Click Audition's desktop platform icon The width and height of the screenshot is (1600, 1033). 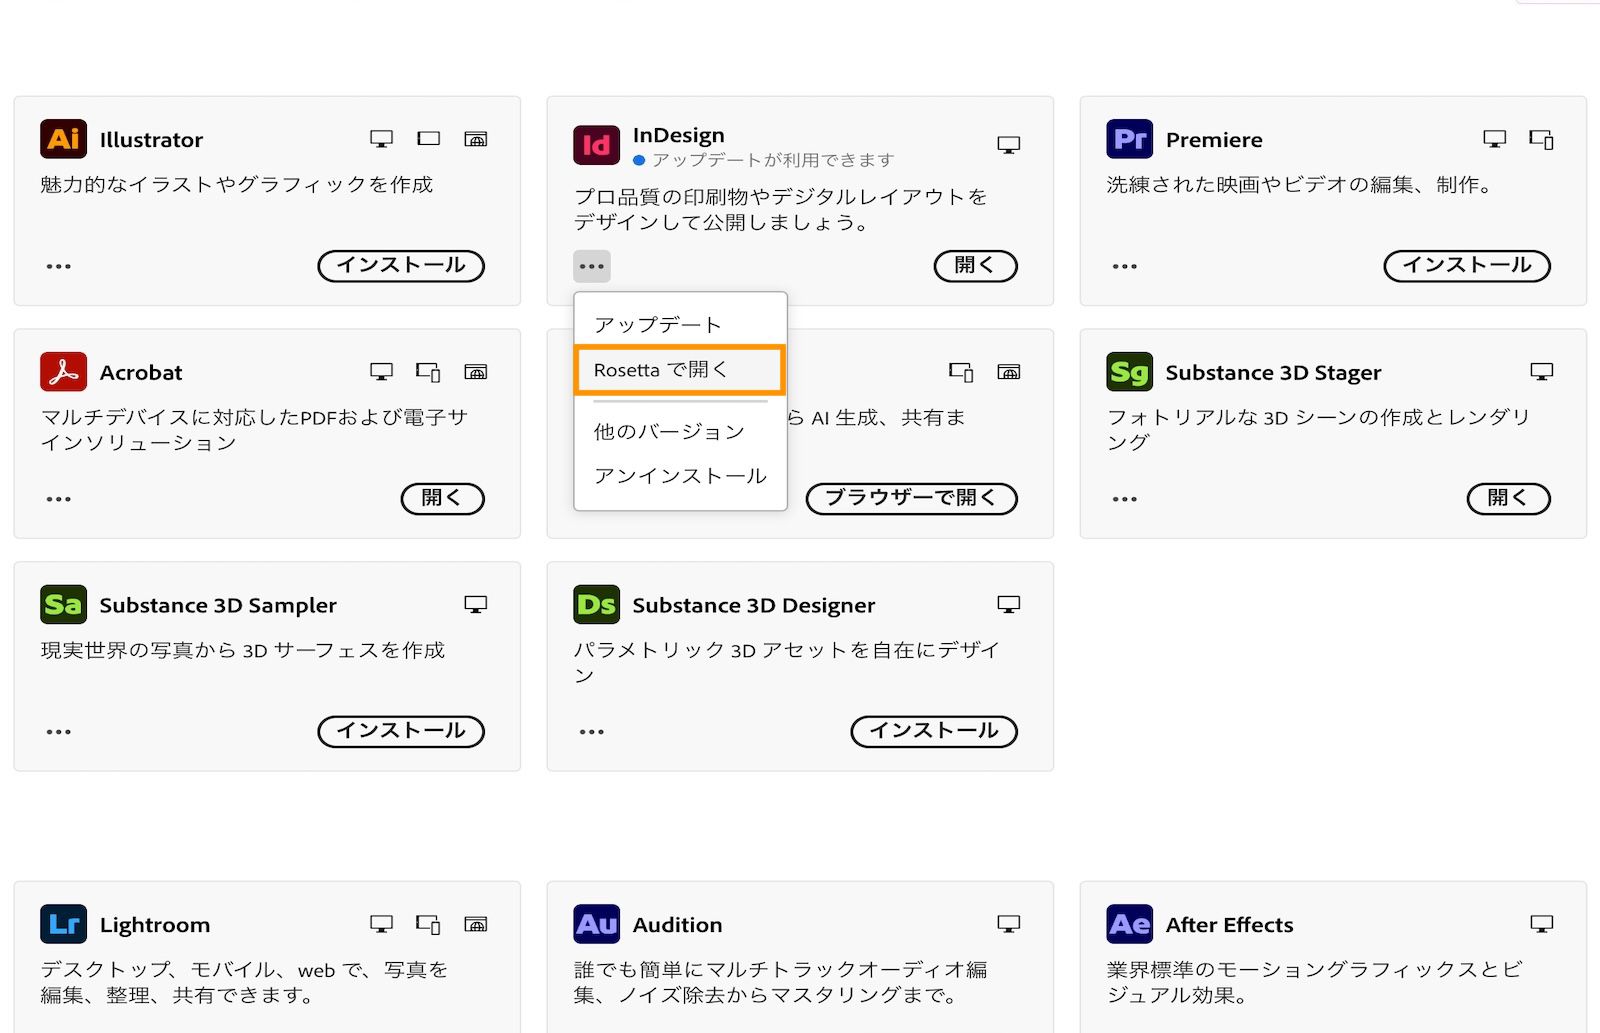click(x=1008, y=924)
